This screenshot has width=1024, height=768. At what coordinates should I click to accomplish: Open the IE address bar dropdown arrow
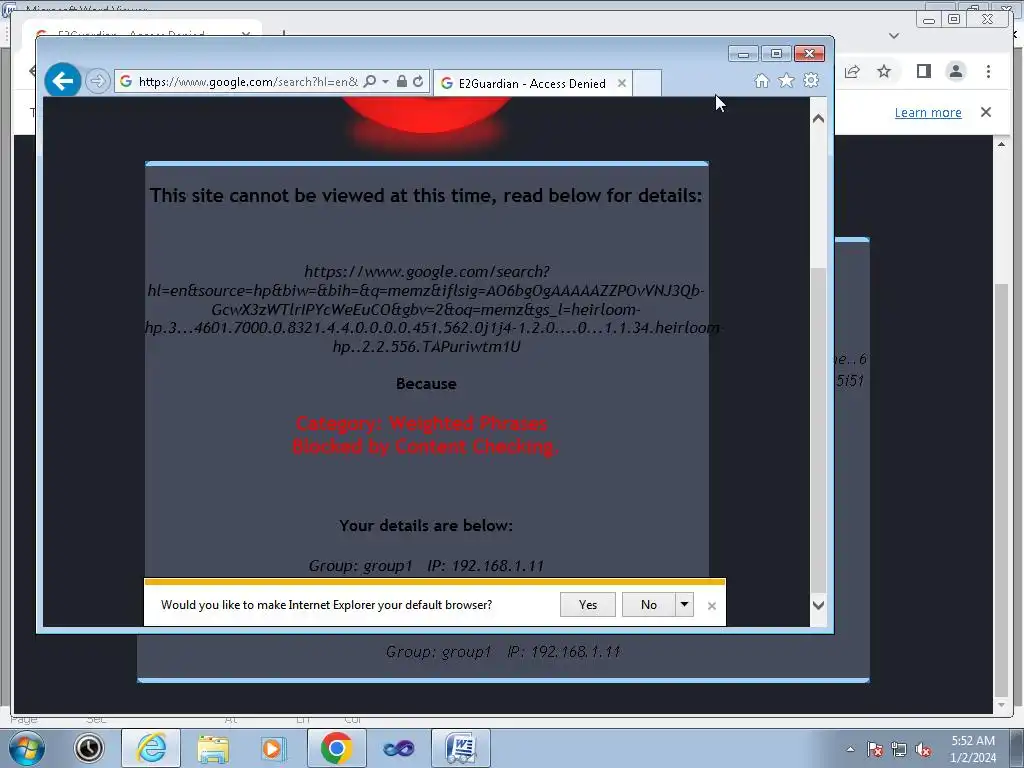pos(385,82)
